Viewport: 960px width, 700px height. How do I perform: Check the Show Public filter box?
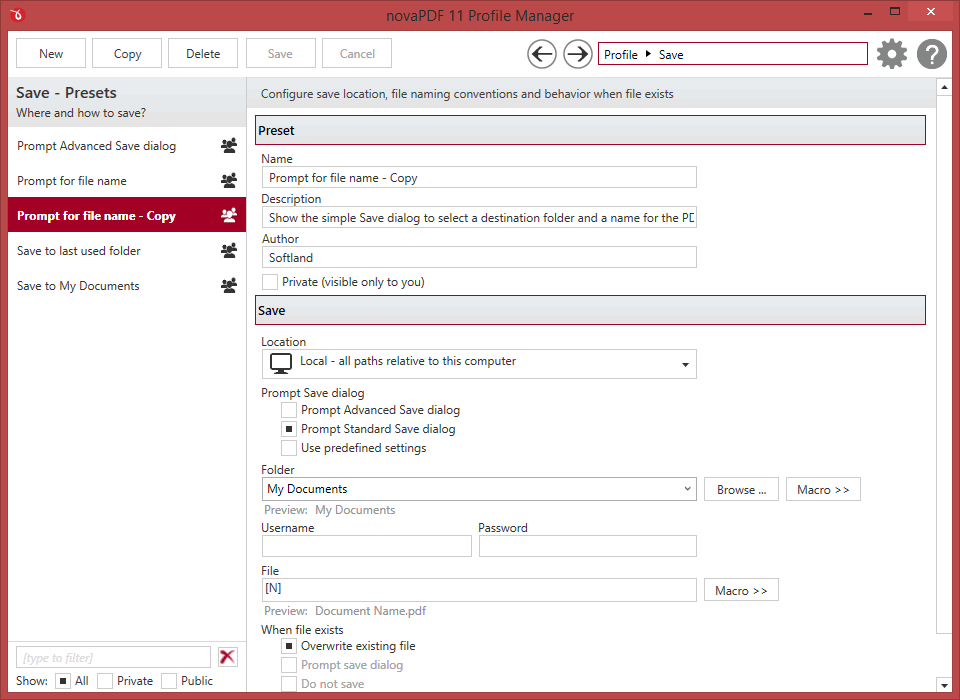point(169,680)
